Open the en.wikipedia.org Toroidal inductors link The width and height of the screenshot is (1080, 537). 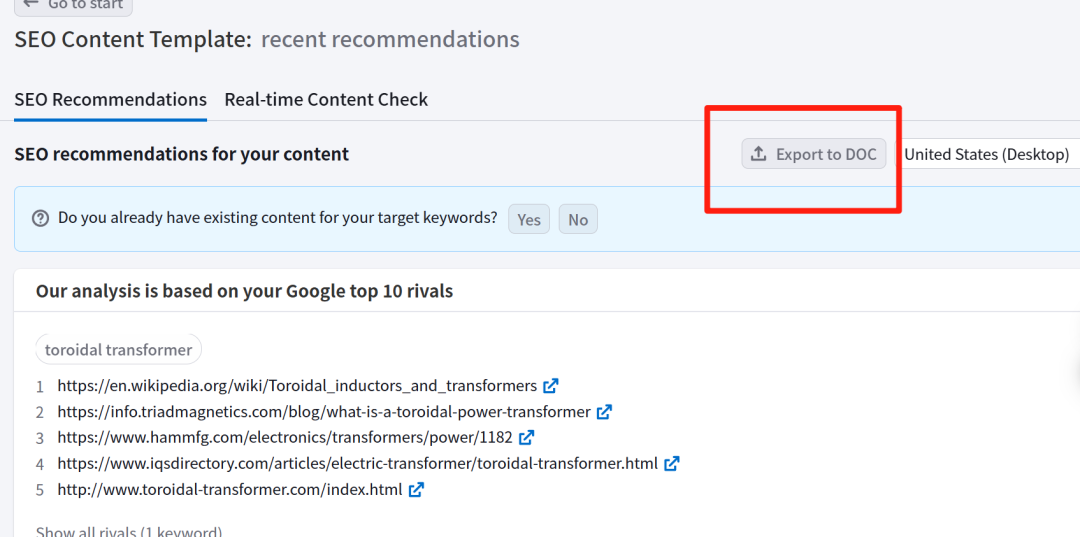pos(297,386)
